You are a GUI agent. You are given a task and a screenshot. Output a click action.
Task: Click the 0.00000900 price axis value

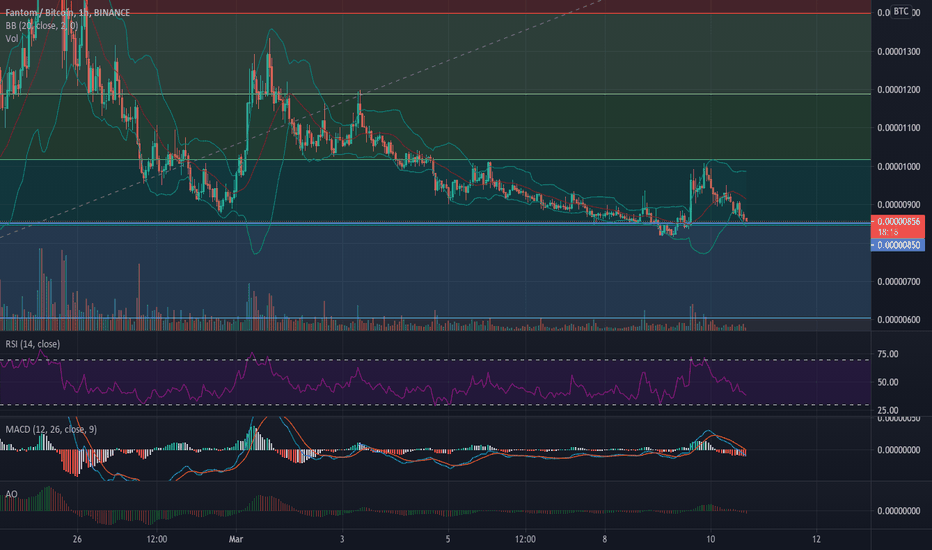(899, 205)
